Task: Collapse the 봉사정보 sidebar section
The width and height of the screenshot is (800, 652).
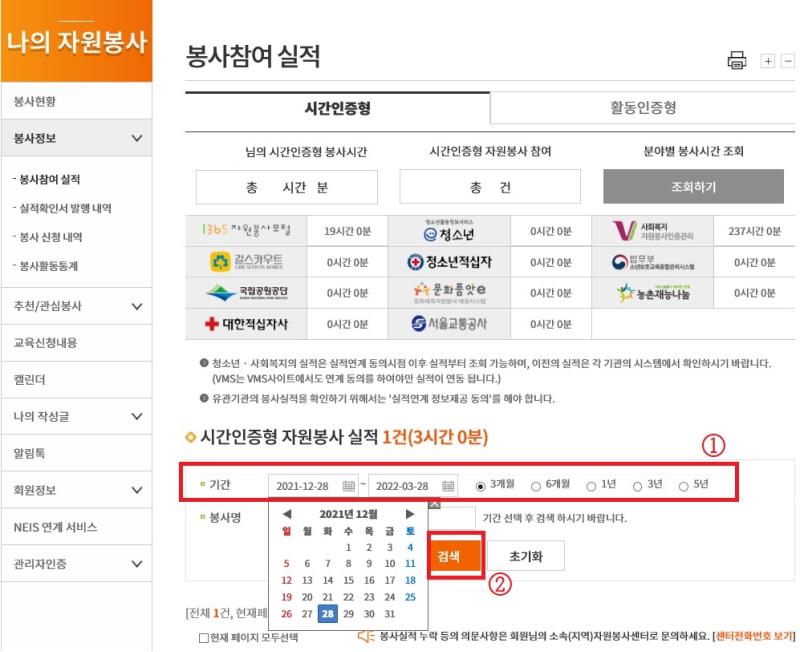Action: click(x=137, y=138)
